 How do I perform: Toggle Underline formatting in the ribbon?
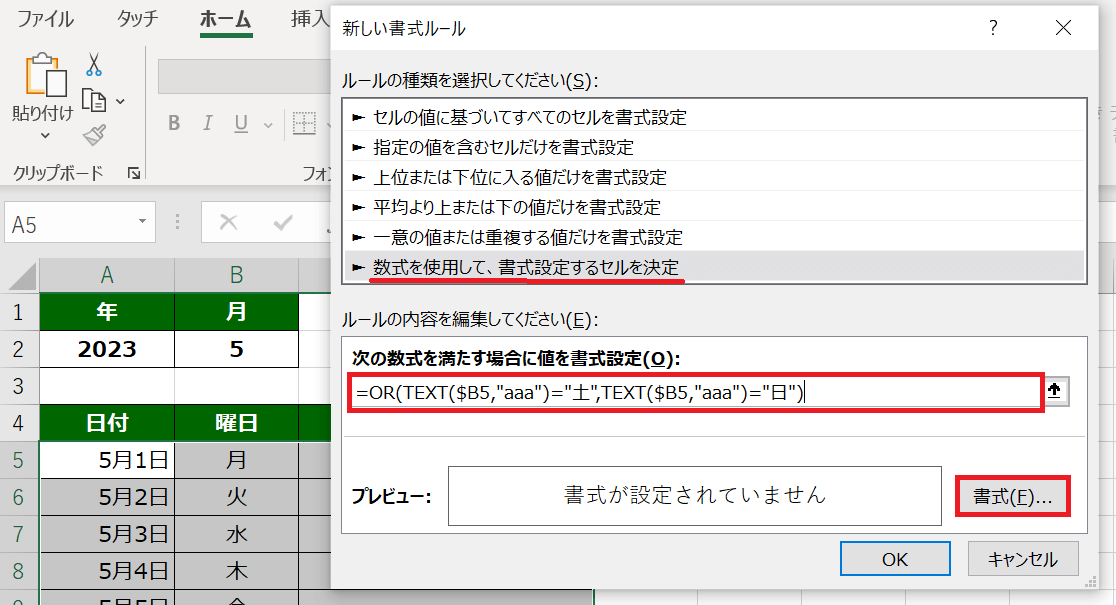pos(240,124)
